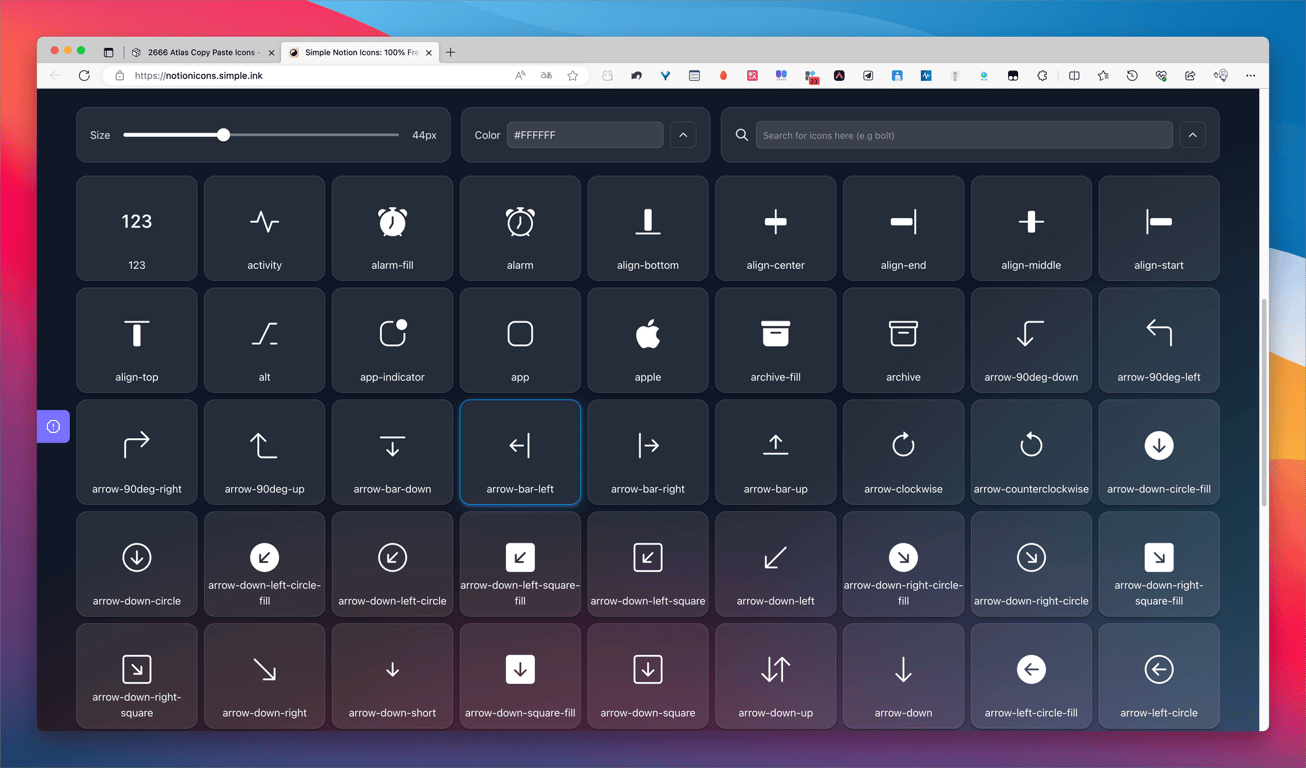The width and height of the screenshot is (1306, 768).
Task: Click the purple info button on the left edge
Action: pos(53,425)
